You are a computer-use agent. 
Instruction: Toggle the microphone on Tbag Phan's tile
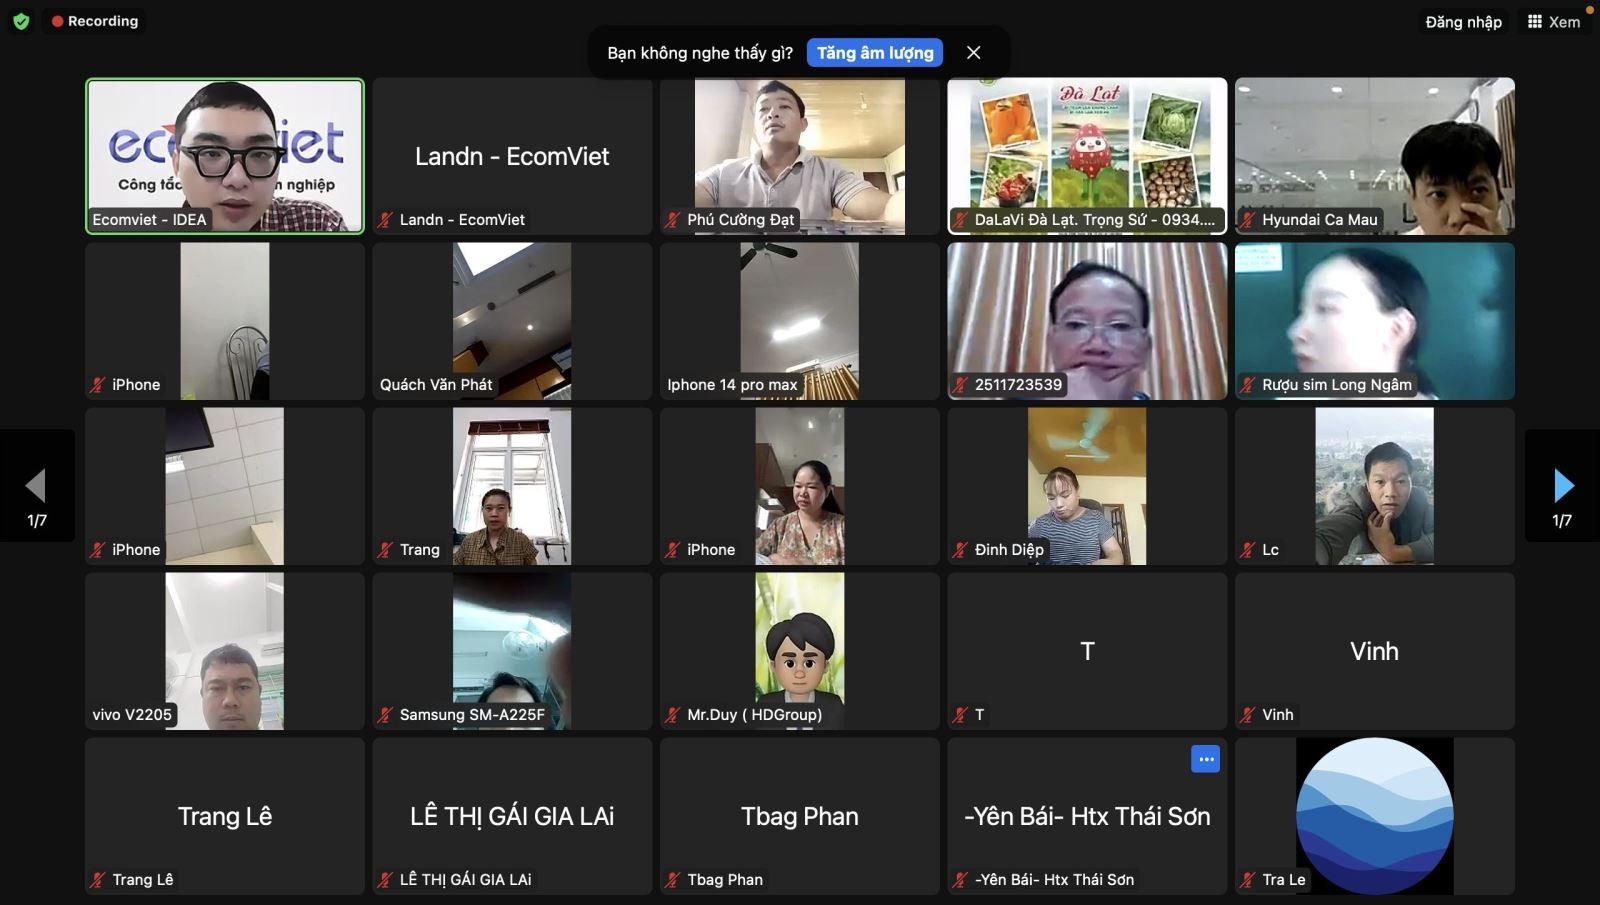[672, 879]
